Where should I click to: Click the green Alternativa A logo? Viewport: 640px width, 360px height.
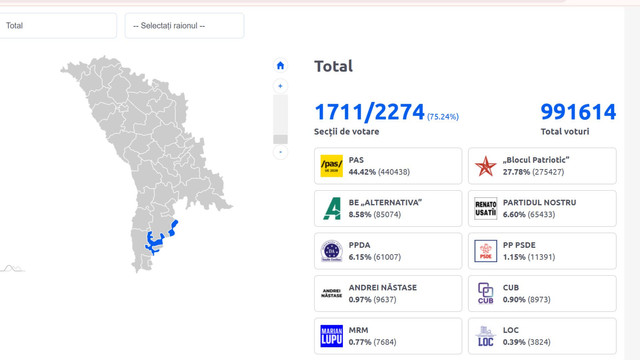332,209
